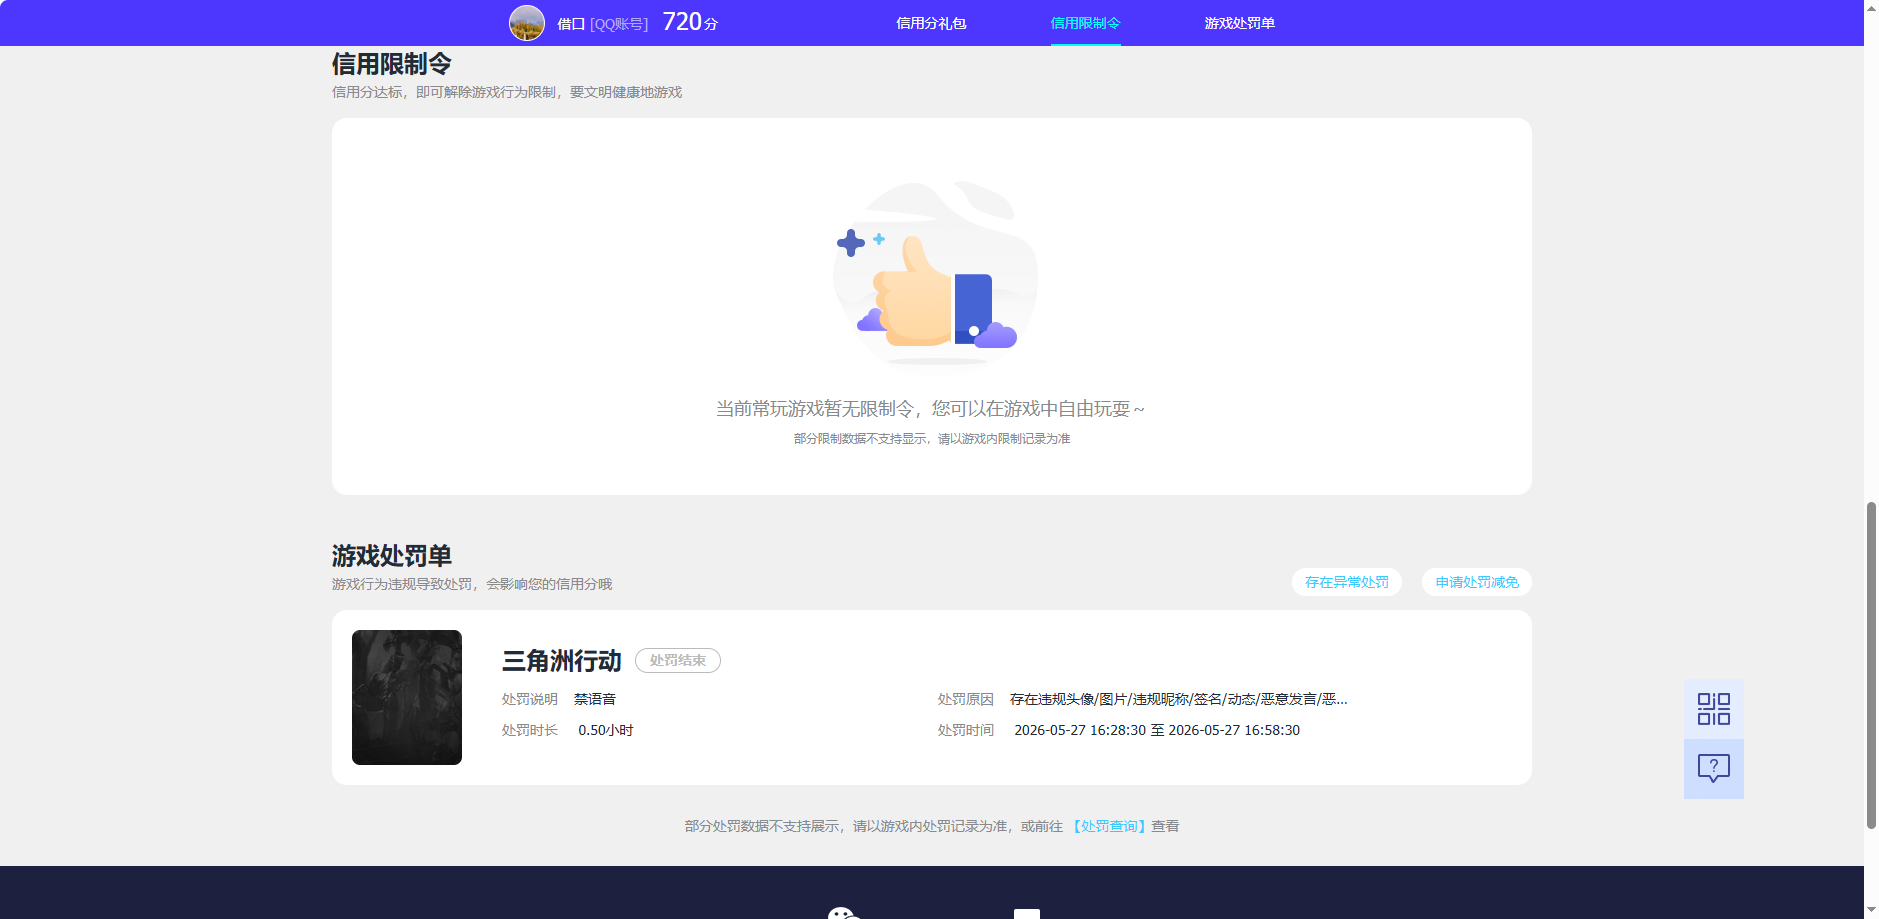Click the 禁语音 punishment description value
The image size is (1879, 919).
595,699
